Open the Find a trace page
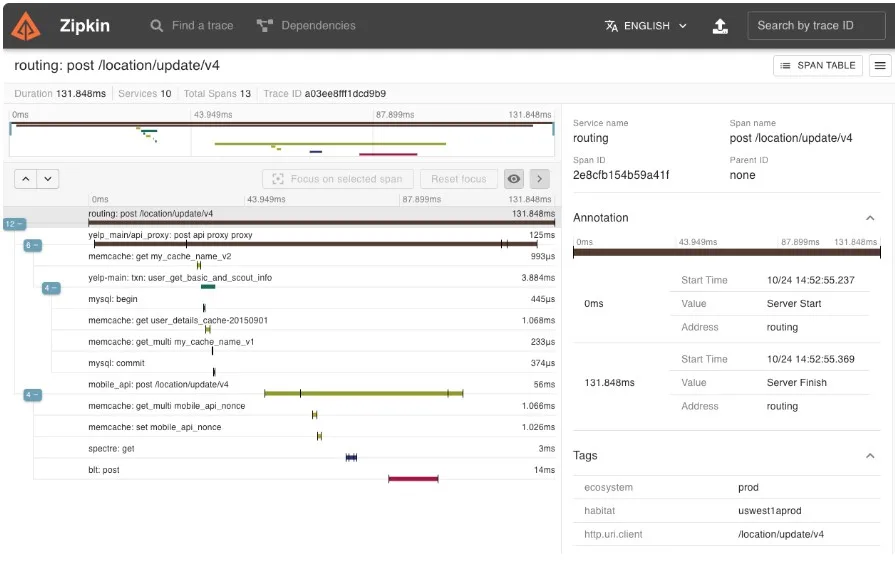The image size is (895, 573). click(192, 26)
